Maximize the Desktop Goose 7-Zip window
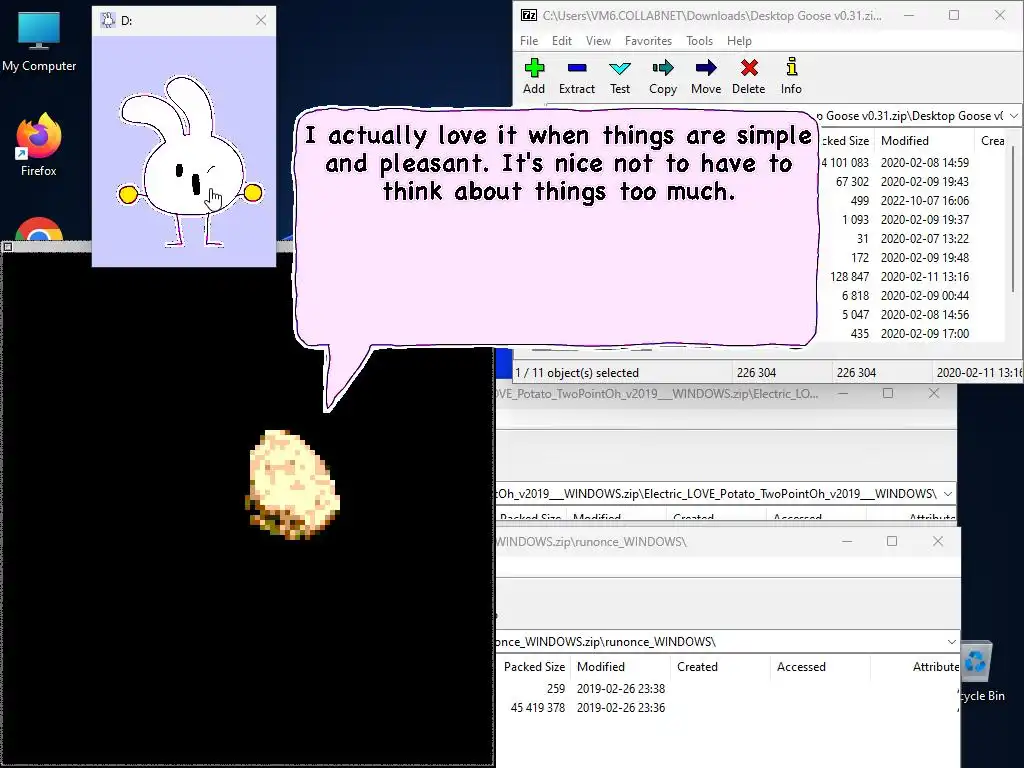The height and width of the screenshot is (768, 1024). 954,15
